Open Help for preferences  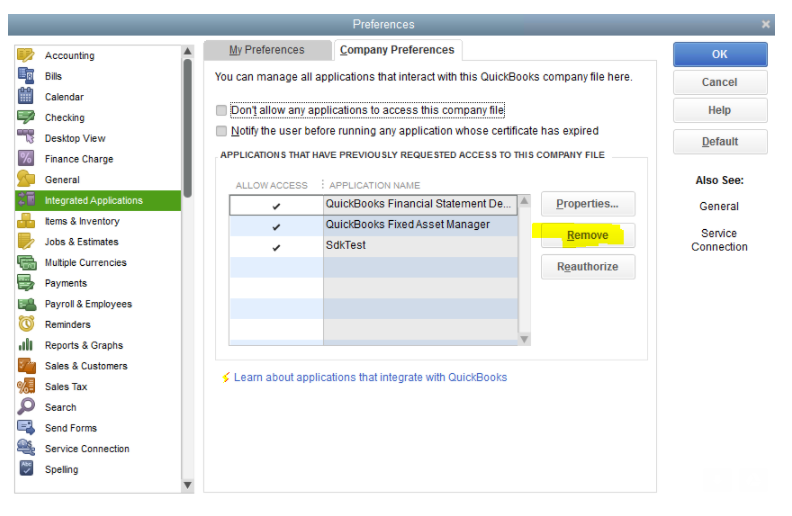point(720,110)
